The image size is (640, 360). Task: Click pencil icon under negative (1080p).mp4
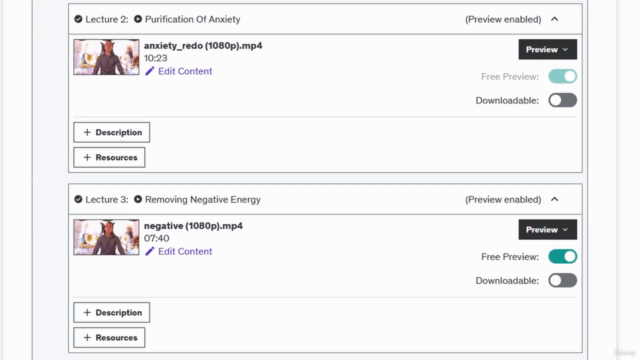[x=150, y=251]
